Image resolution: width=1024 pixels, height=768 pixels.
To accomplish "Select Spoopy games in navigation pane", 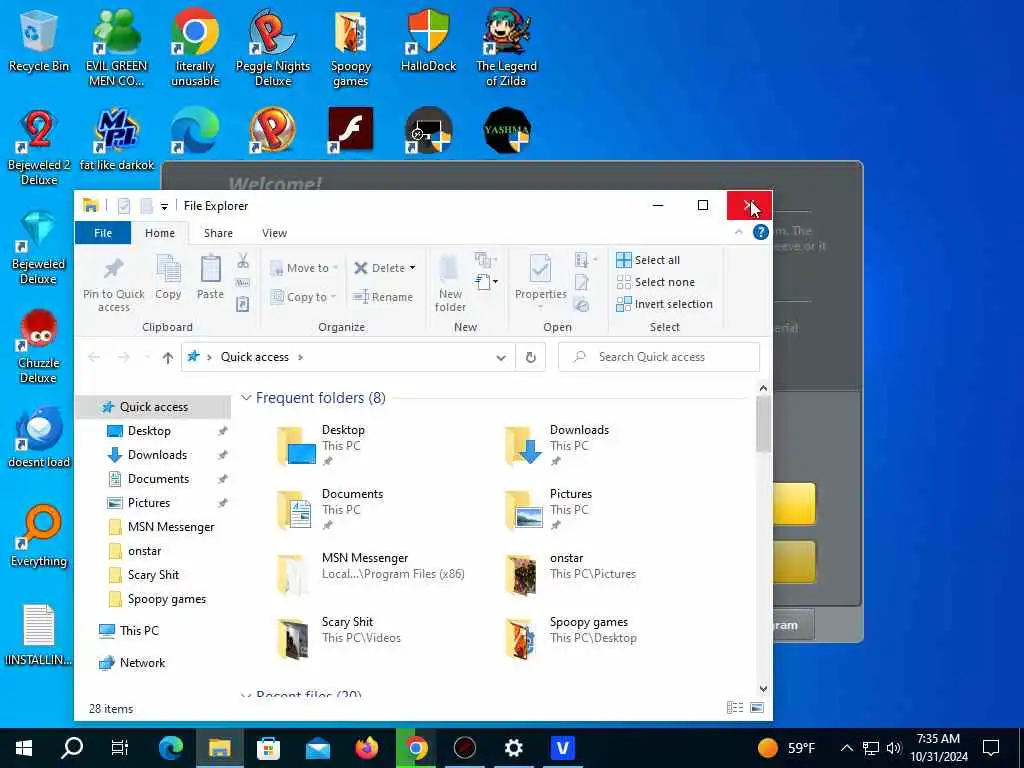I will pos(167,599).
